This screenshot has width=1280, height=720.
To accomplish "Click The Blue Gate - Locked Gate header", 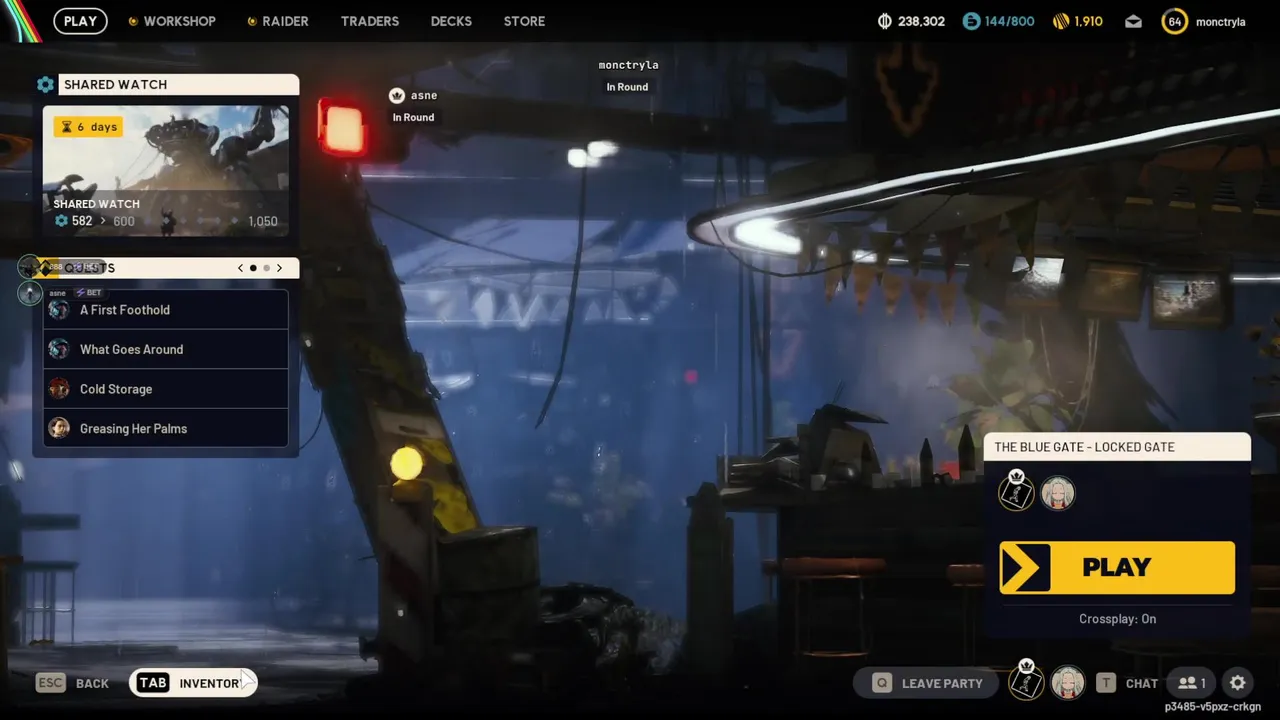I will [x=1117, y=447].
